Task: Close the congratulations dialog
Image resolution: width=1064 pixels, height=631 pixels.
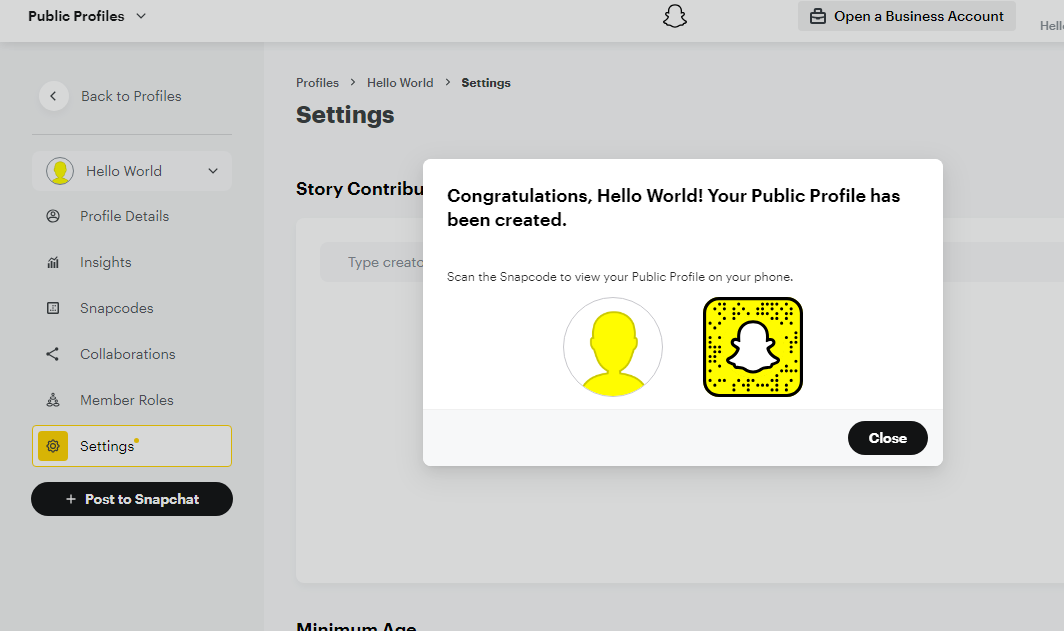Action: [x=887, y=438]
